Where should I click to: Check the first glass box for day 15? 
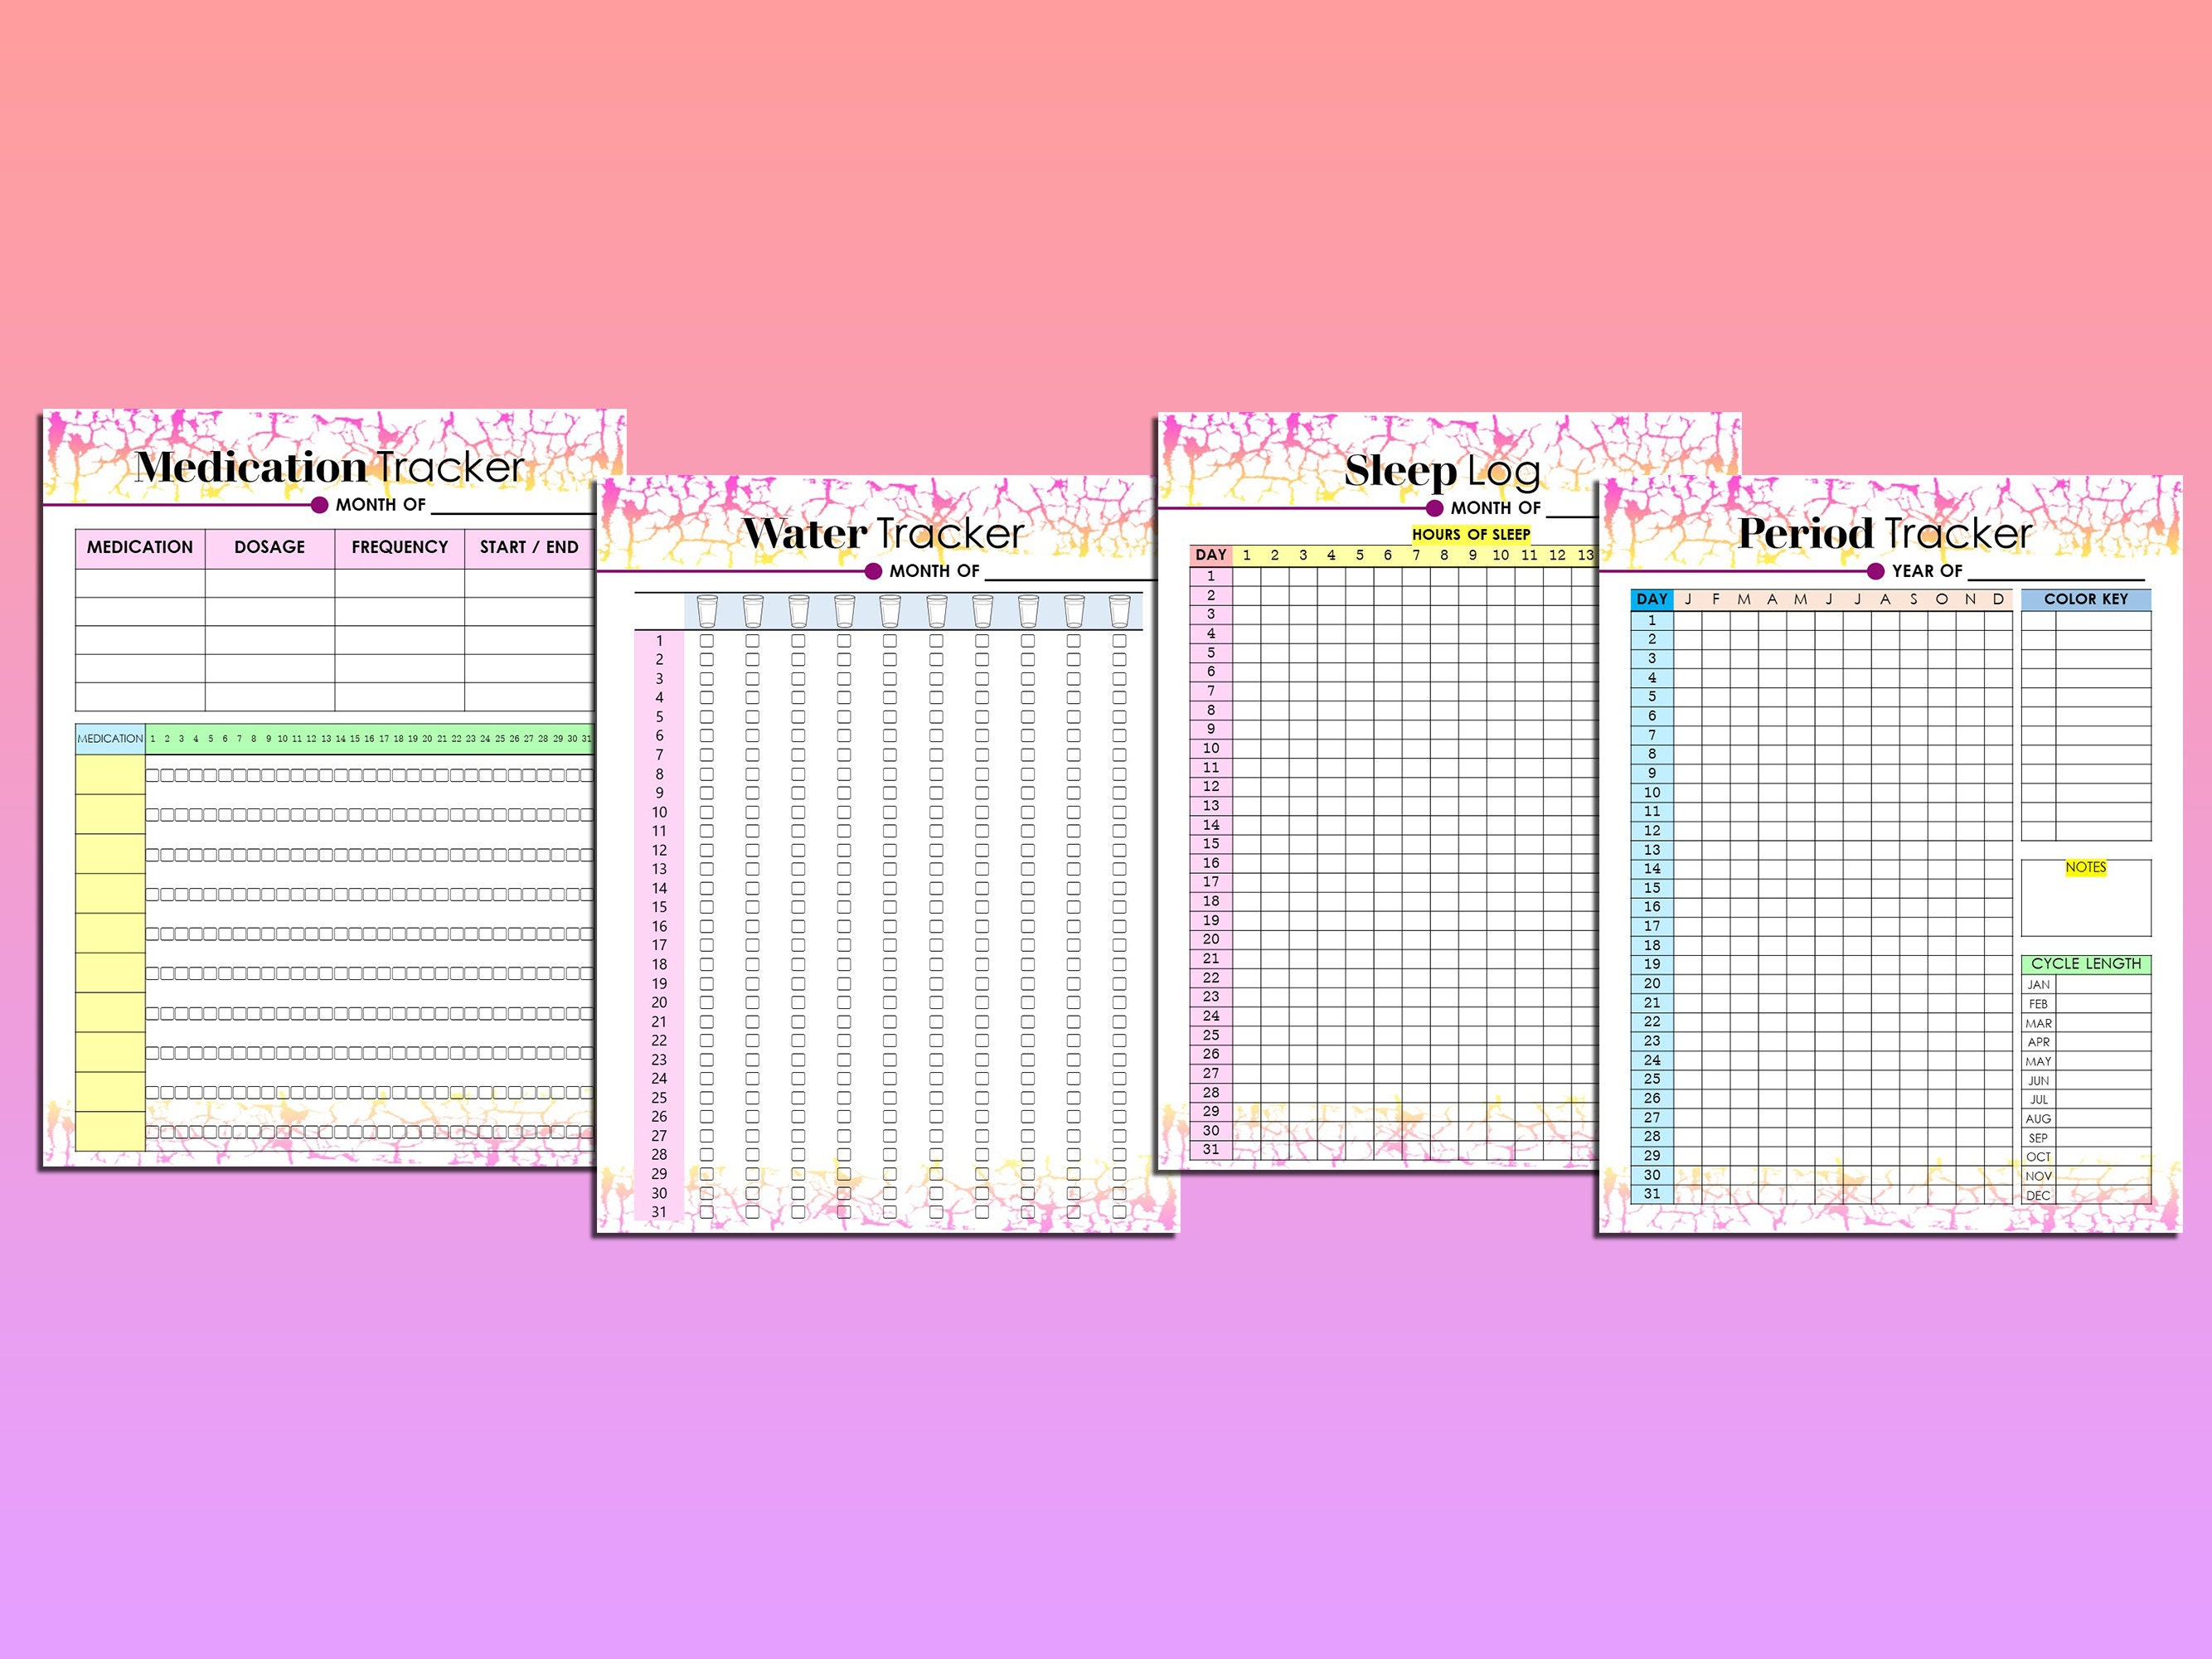click(707, 907)
